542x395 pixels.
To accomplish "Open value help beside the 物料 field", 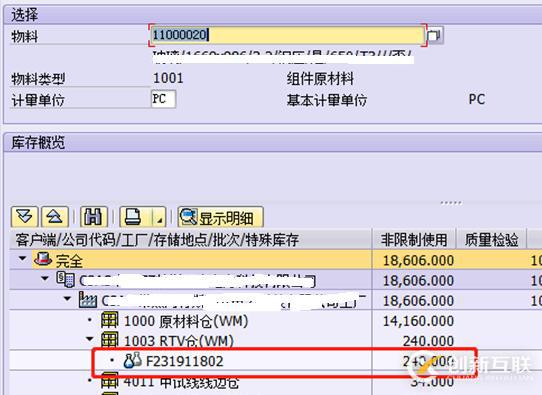I will 434,35.
